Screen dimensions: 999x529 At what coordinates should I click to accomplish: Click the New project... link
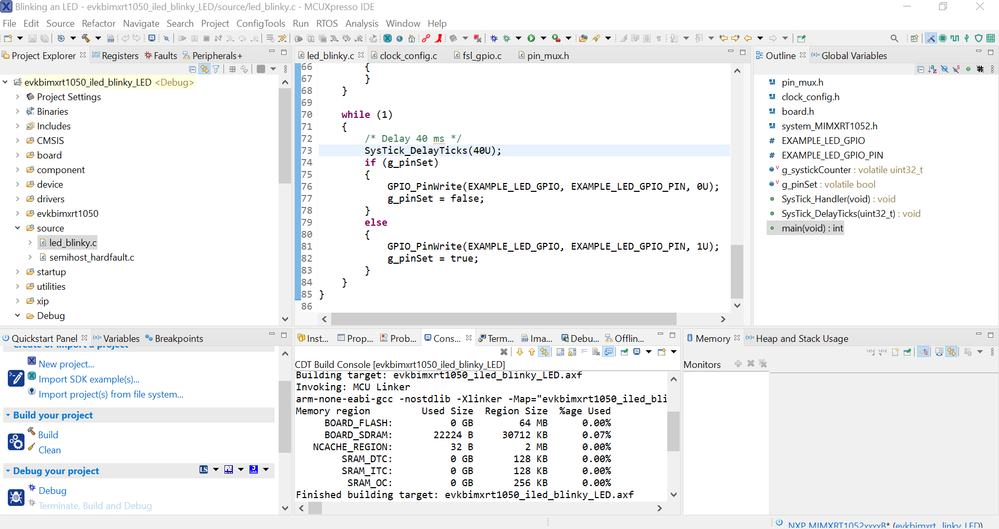click(x=66, y=364)
